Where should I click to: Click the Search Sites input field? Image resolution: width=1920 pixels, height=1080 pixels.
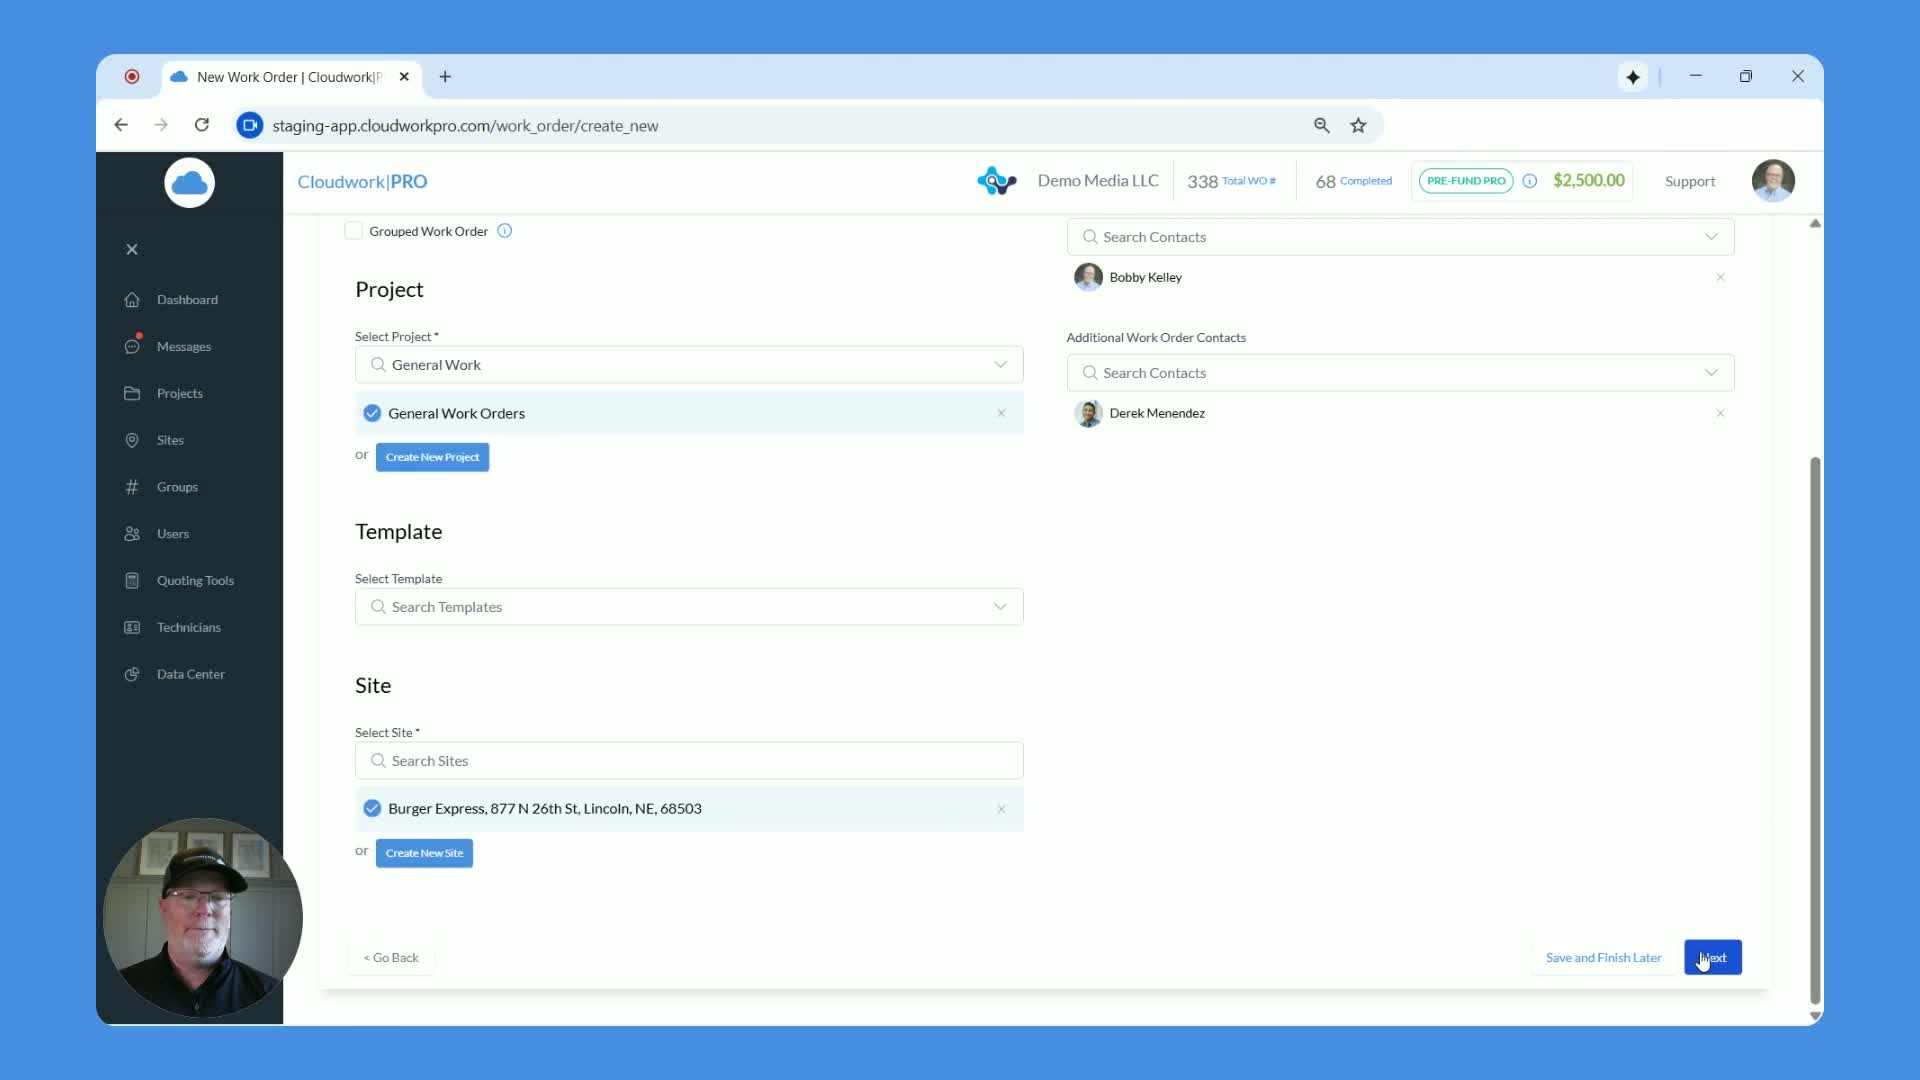[689, 761]
